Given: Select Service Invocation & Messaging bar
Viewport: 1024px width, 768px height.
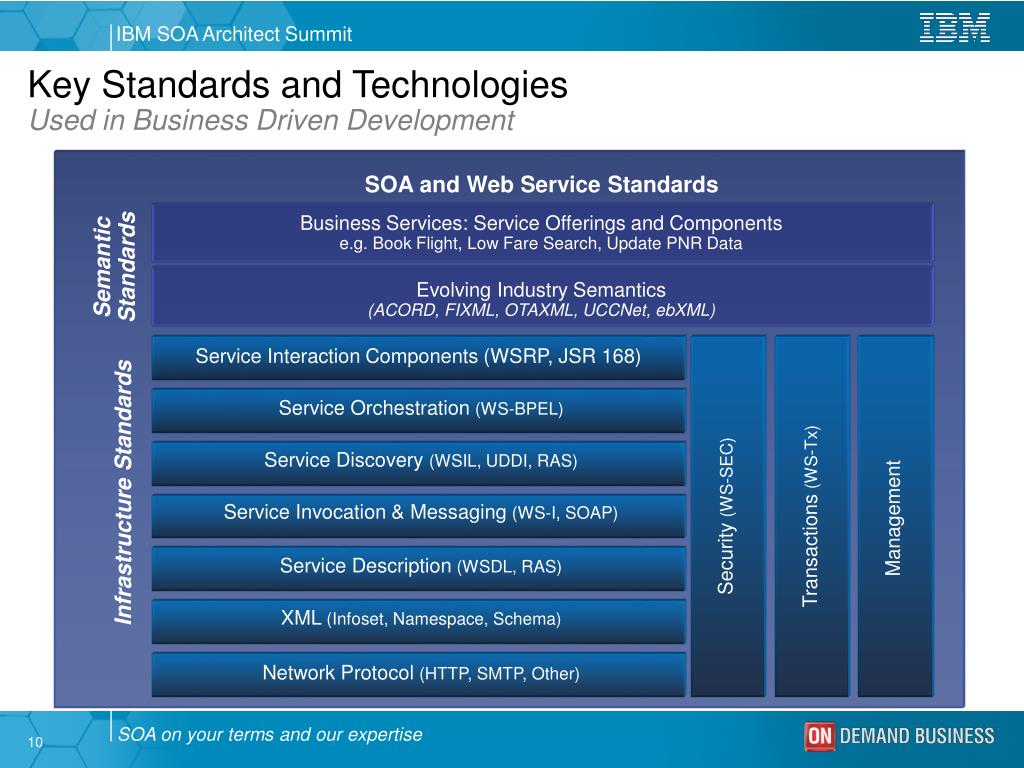Looking at the screenshot, I should pyautogui.click(x=419, y=515).
